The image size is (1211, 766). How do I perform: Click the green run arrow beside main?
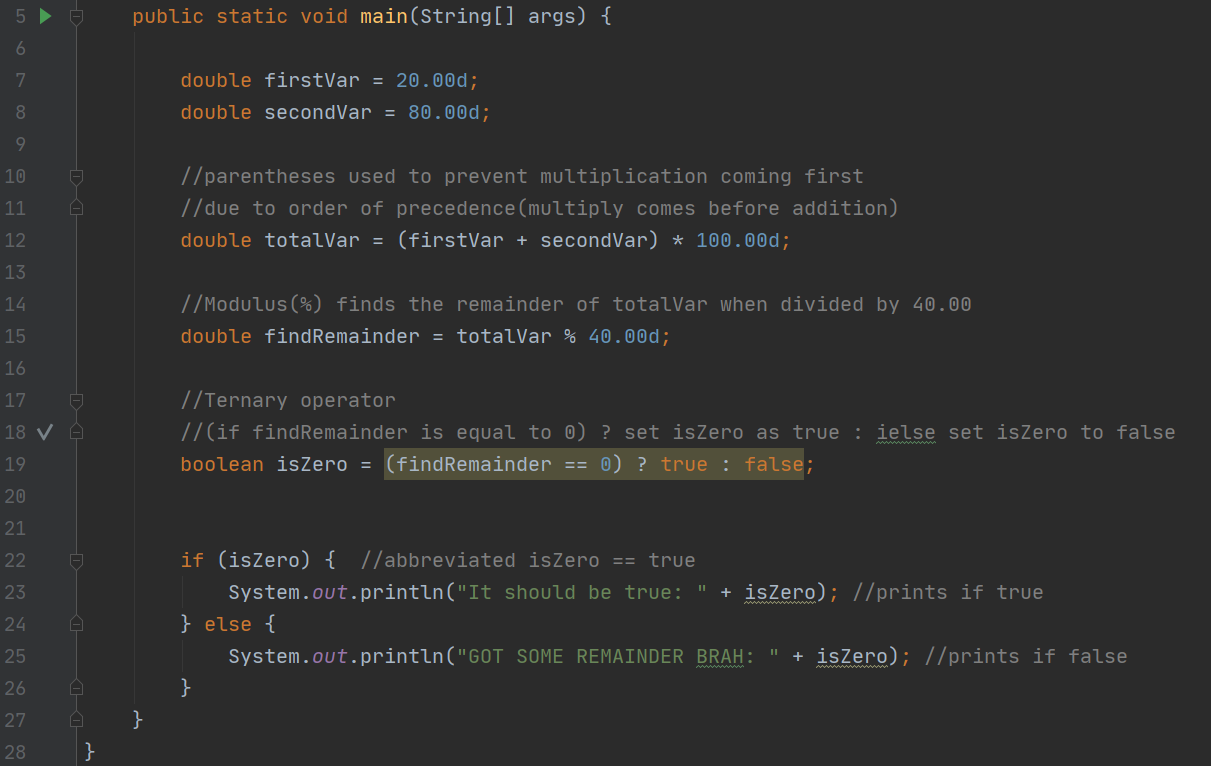point(45,16)
